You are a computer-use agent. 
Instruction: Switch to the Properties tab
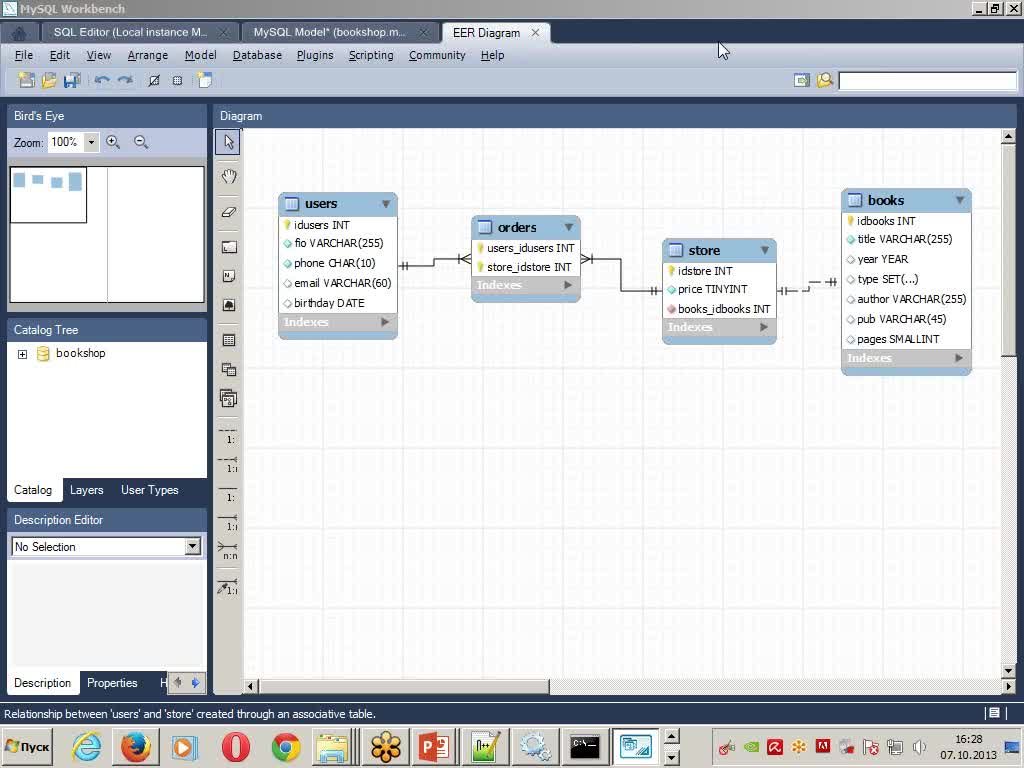(x=112, y=682)
